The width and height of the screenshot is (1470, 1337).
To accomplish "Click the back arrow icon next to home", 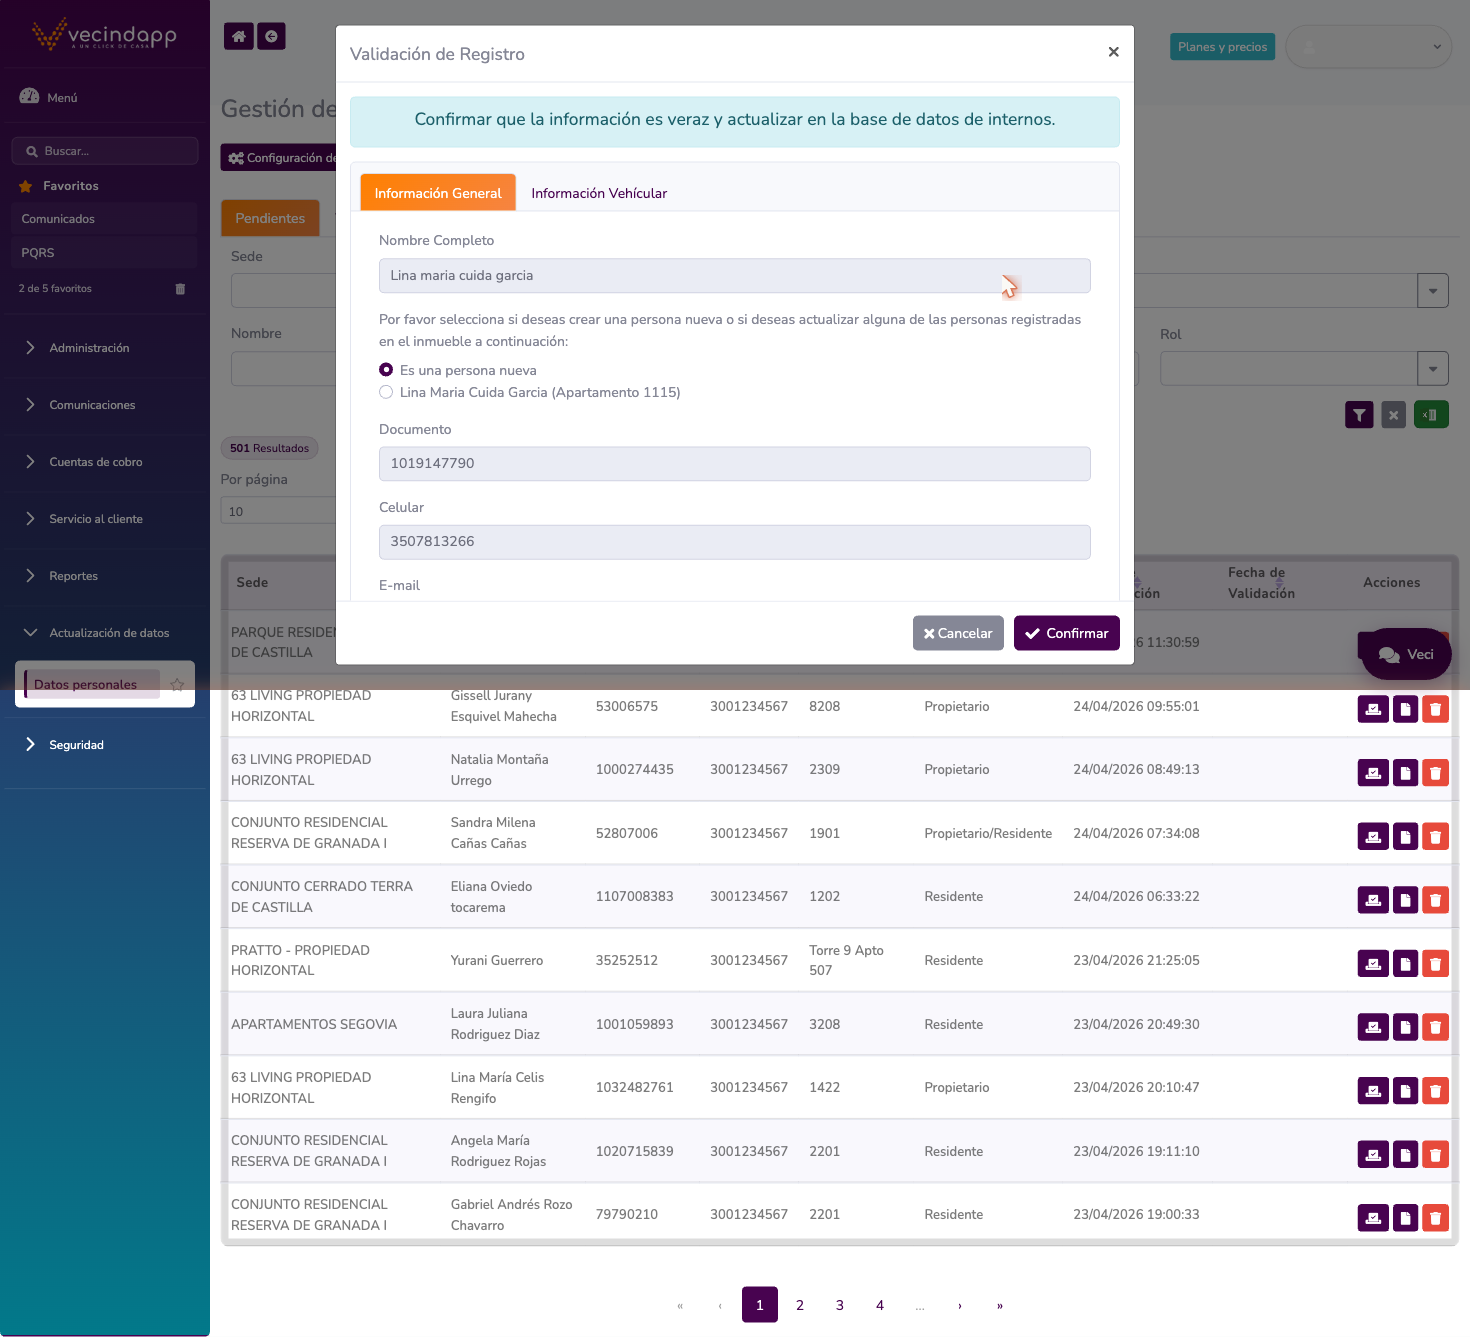I will pos(272,37).
